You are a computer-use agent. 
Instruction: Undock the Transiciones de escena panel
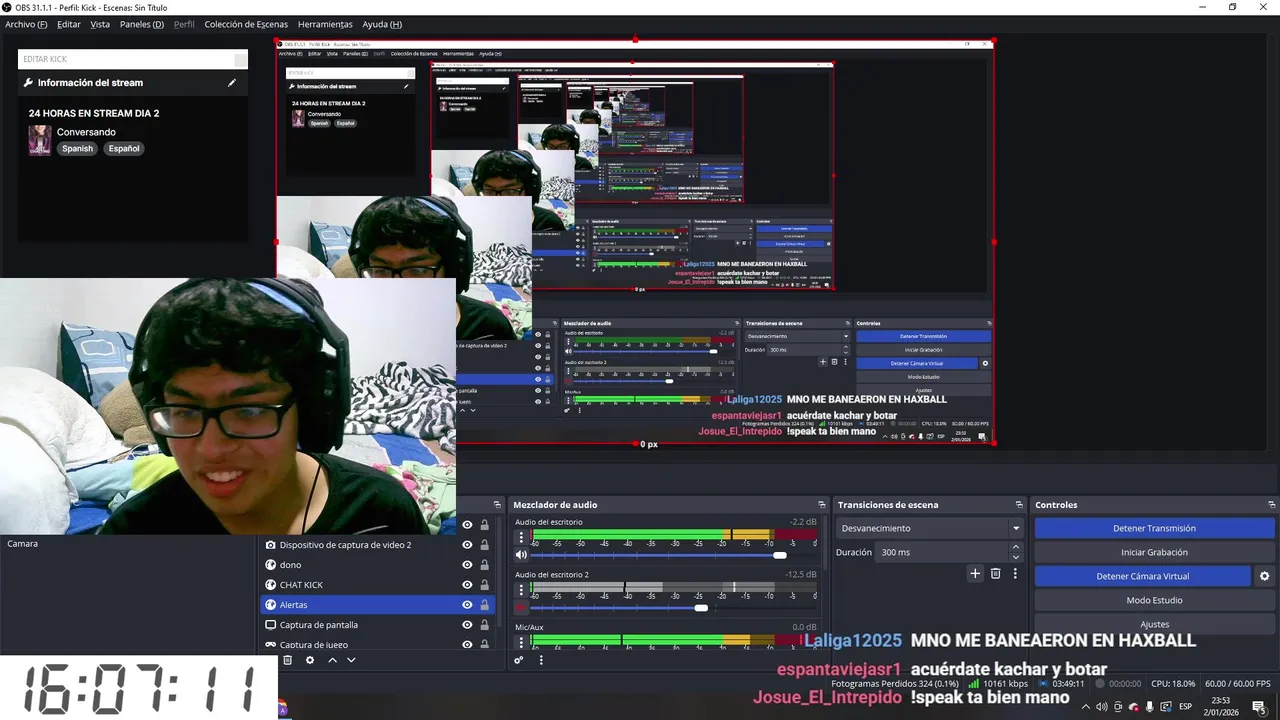(1019, 505)
